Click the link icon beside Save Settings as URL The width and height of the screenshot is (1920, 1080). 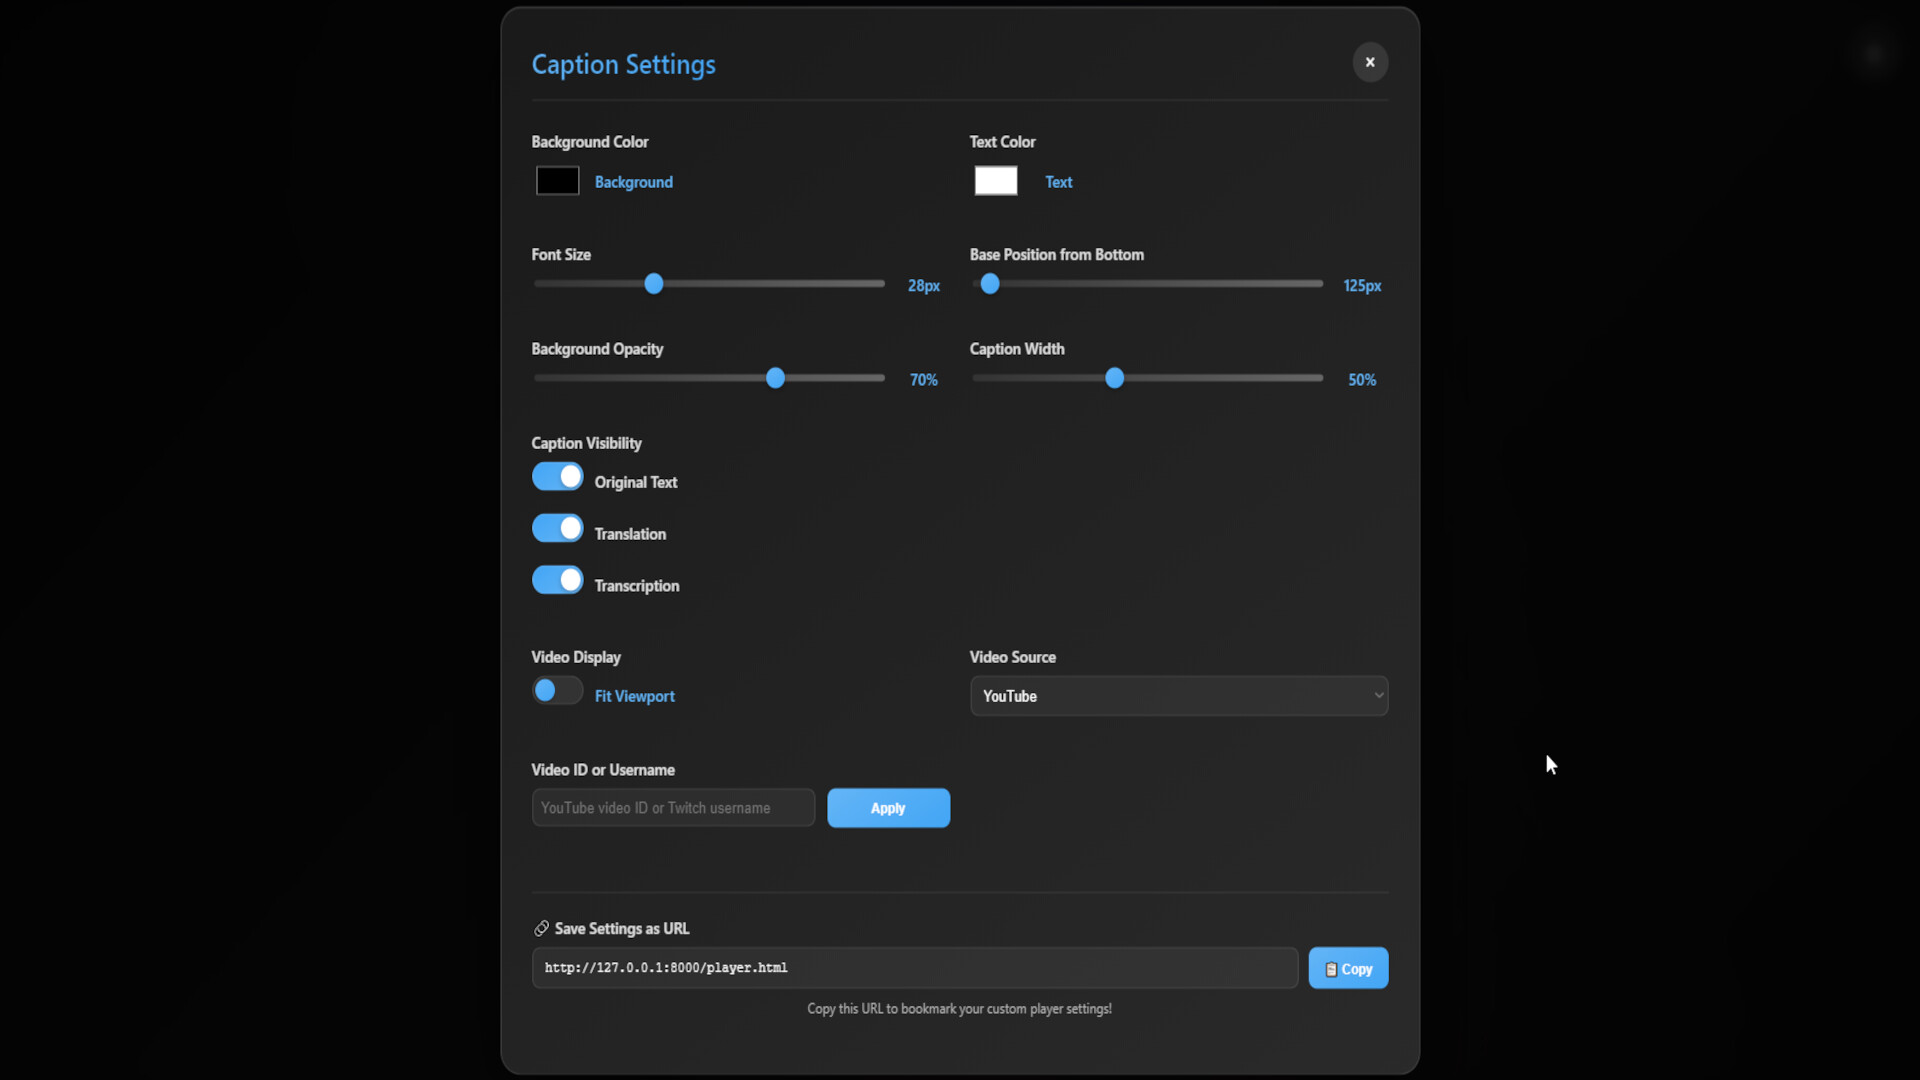click(541, 928)
